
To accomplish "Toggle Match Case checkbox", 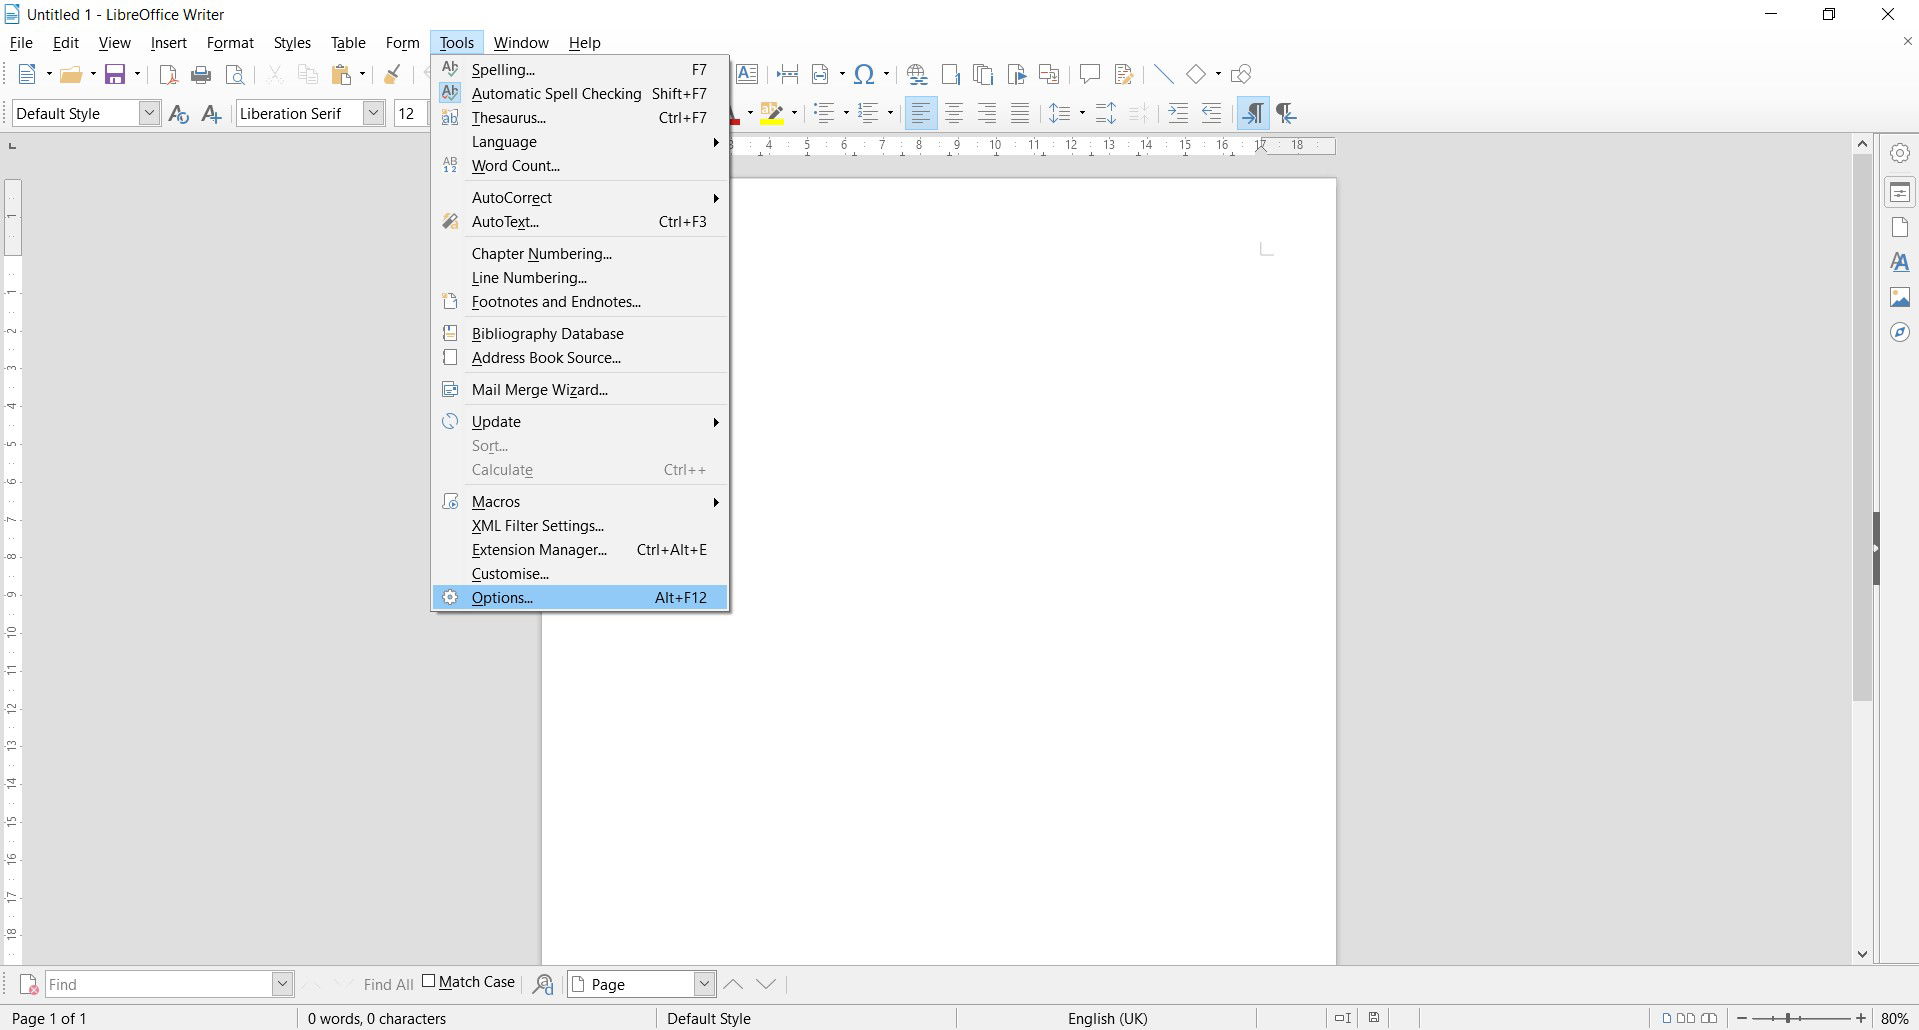I will coord(428,981).
